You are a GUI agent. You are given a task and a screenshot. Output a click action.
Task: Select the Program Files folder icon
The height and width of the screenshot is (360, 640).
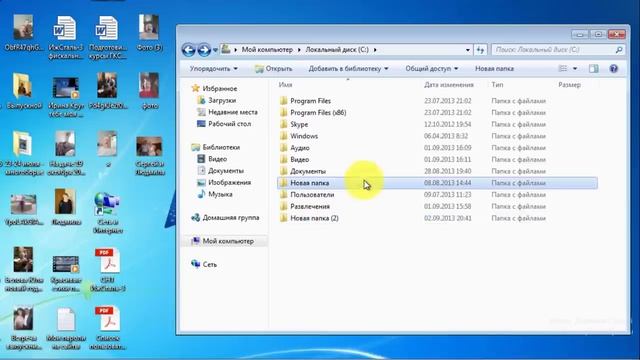click(284, 100)
